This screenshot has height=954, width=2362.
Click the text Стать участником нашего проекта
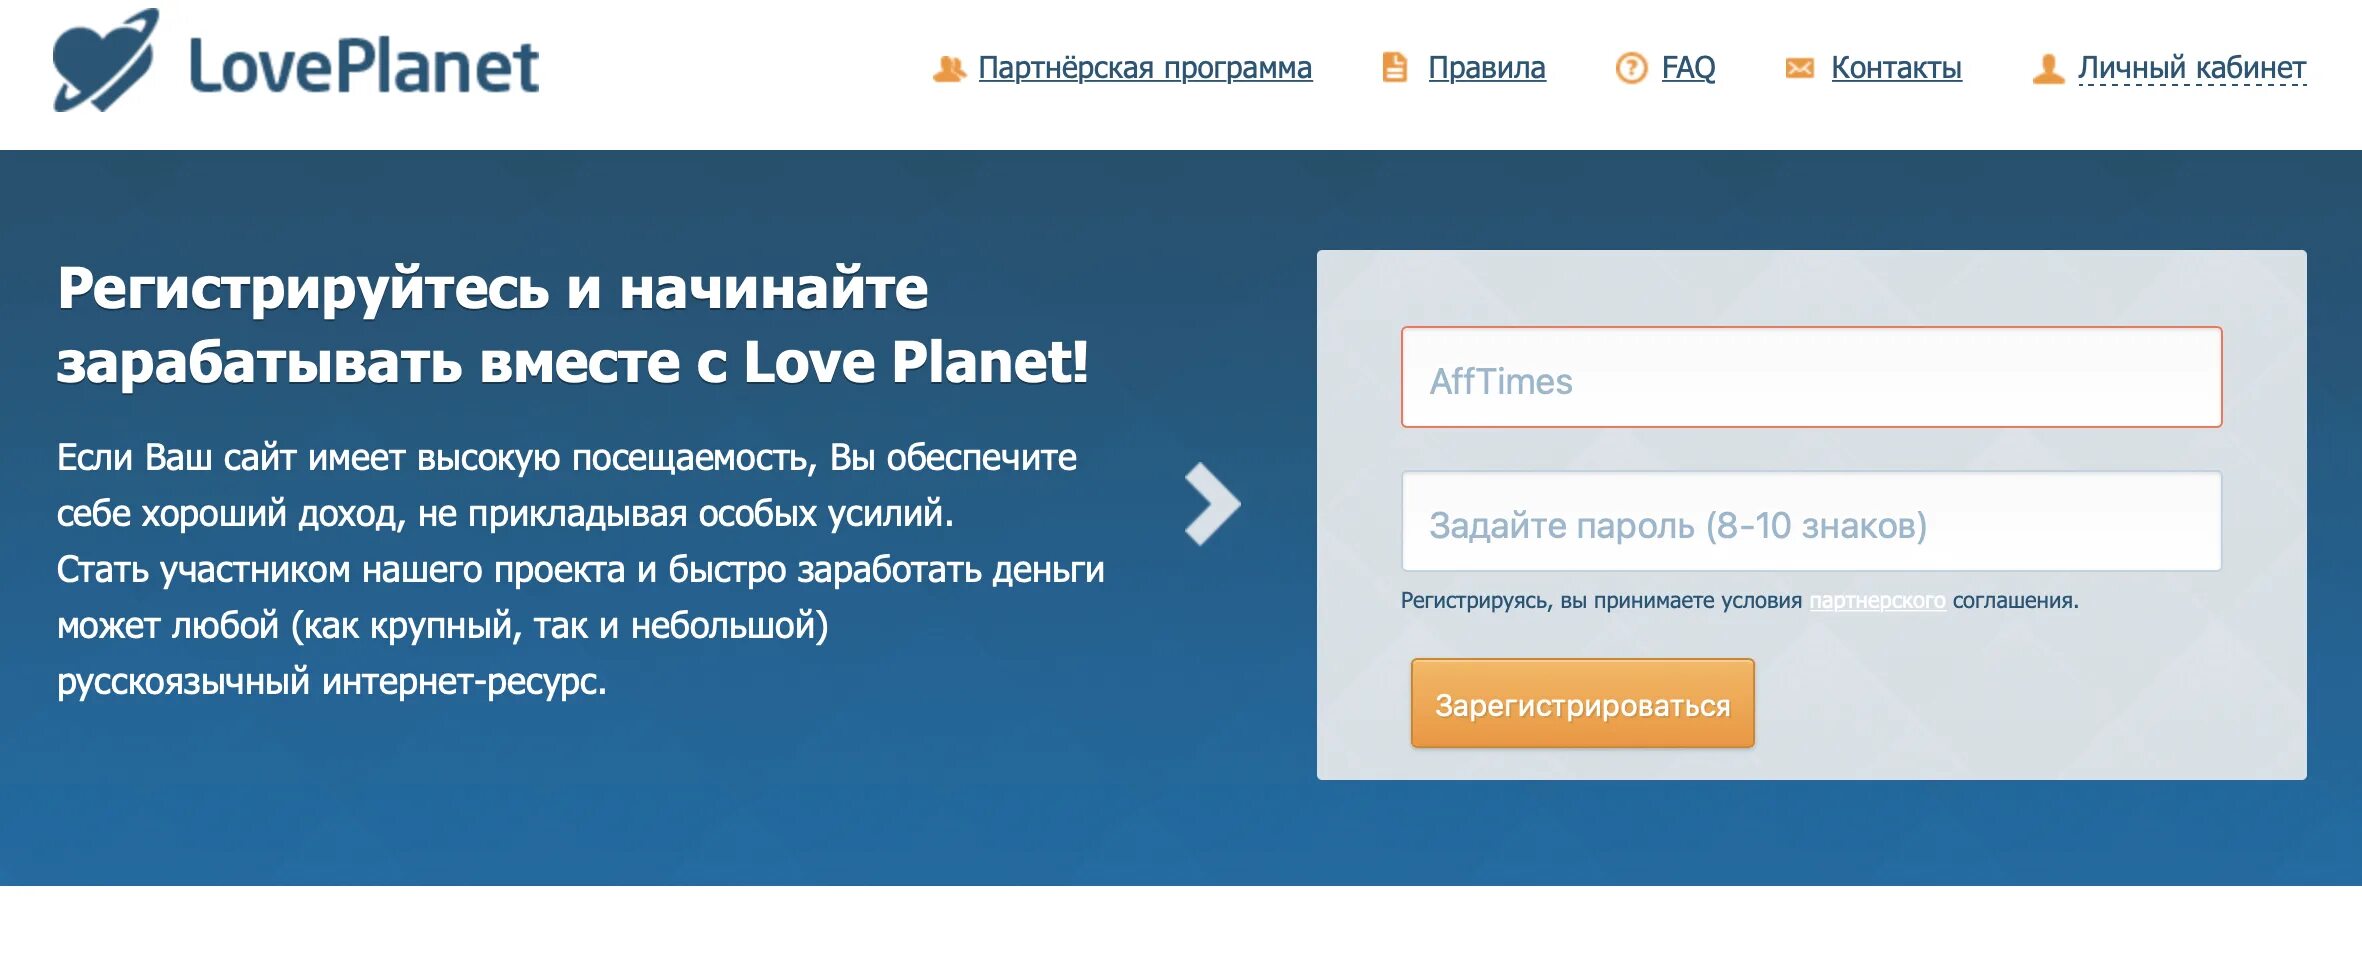click(x=341, y=569)
